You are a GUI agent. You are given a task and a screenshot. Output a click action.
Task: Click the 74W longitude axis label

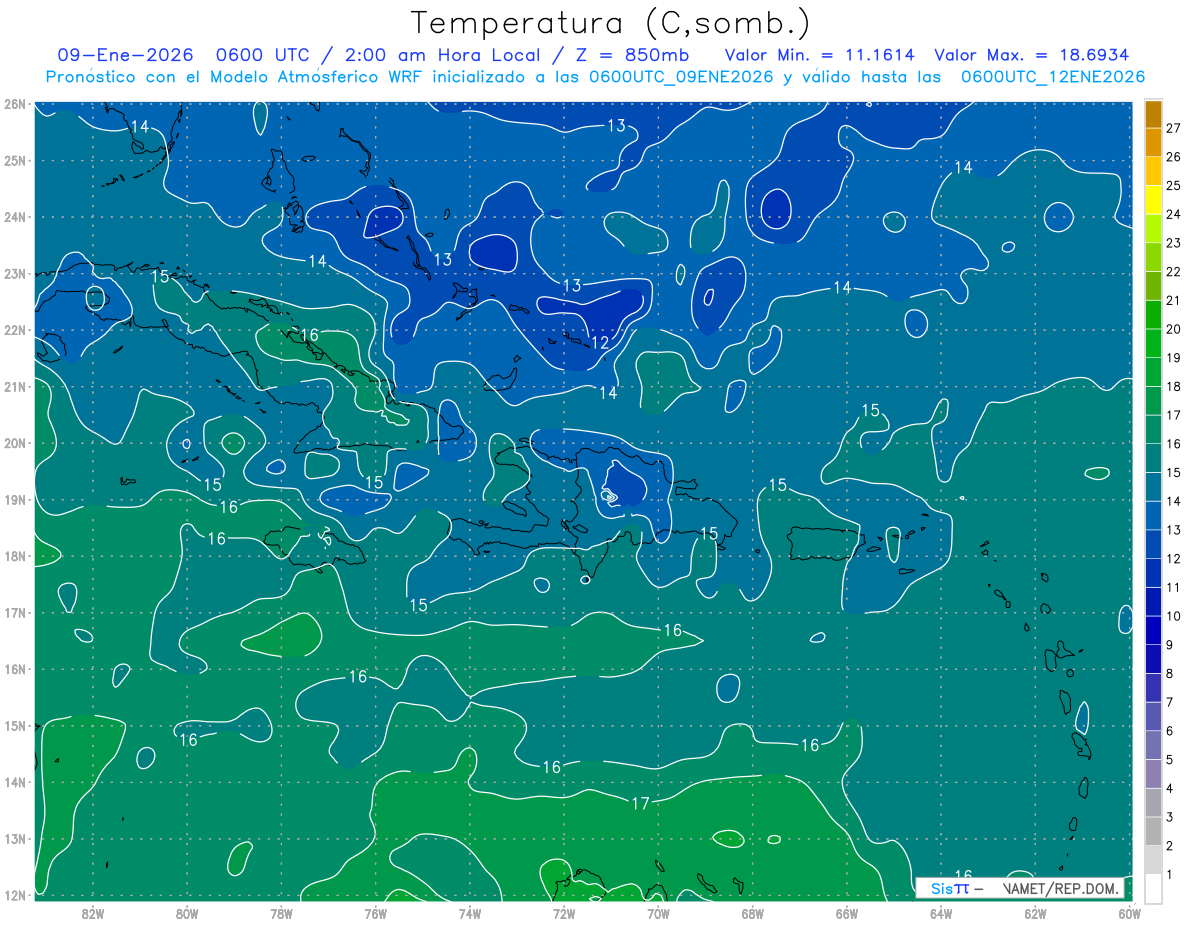click(x=469, y=912)
